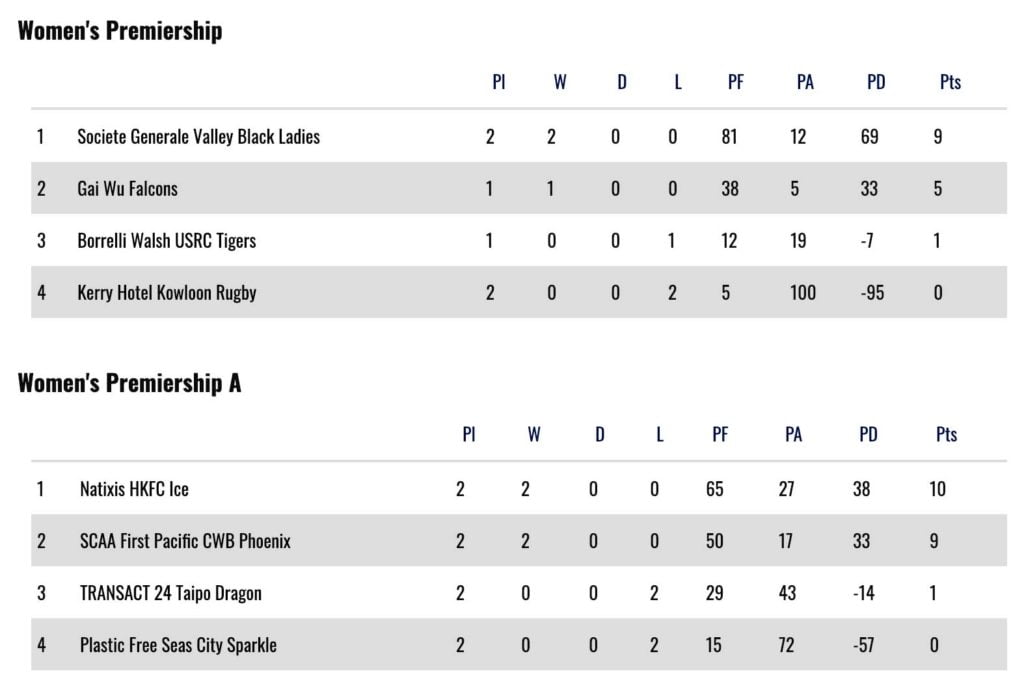Click L column header in Premiership A table

pos(659,435)
